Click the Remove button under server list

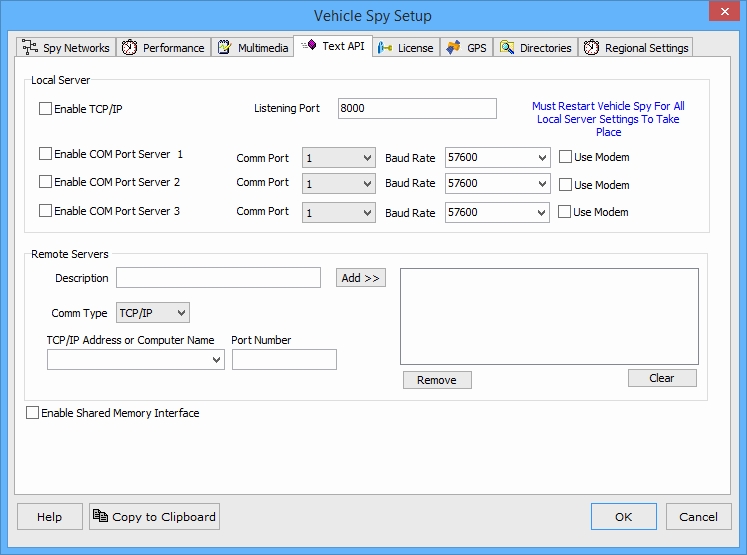tap(436, 380)
